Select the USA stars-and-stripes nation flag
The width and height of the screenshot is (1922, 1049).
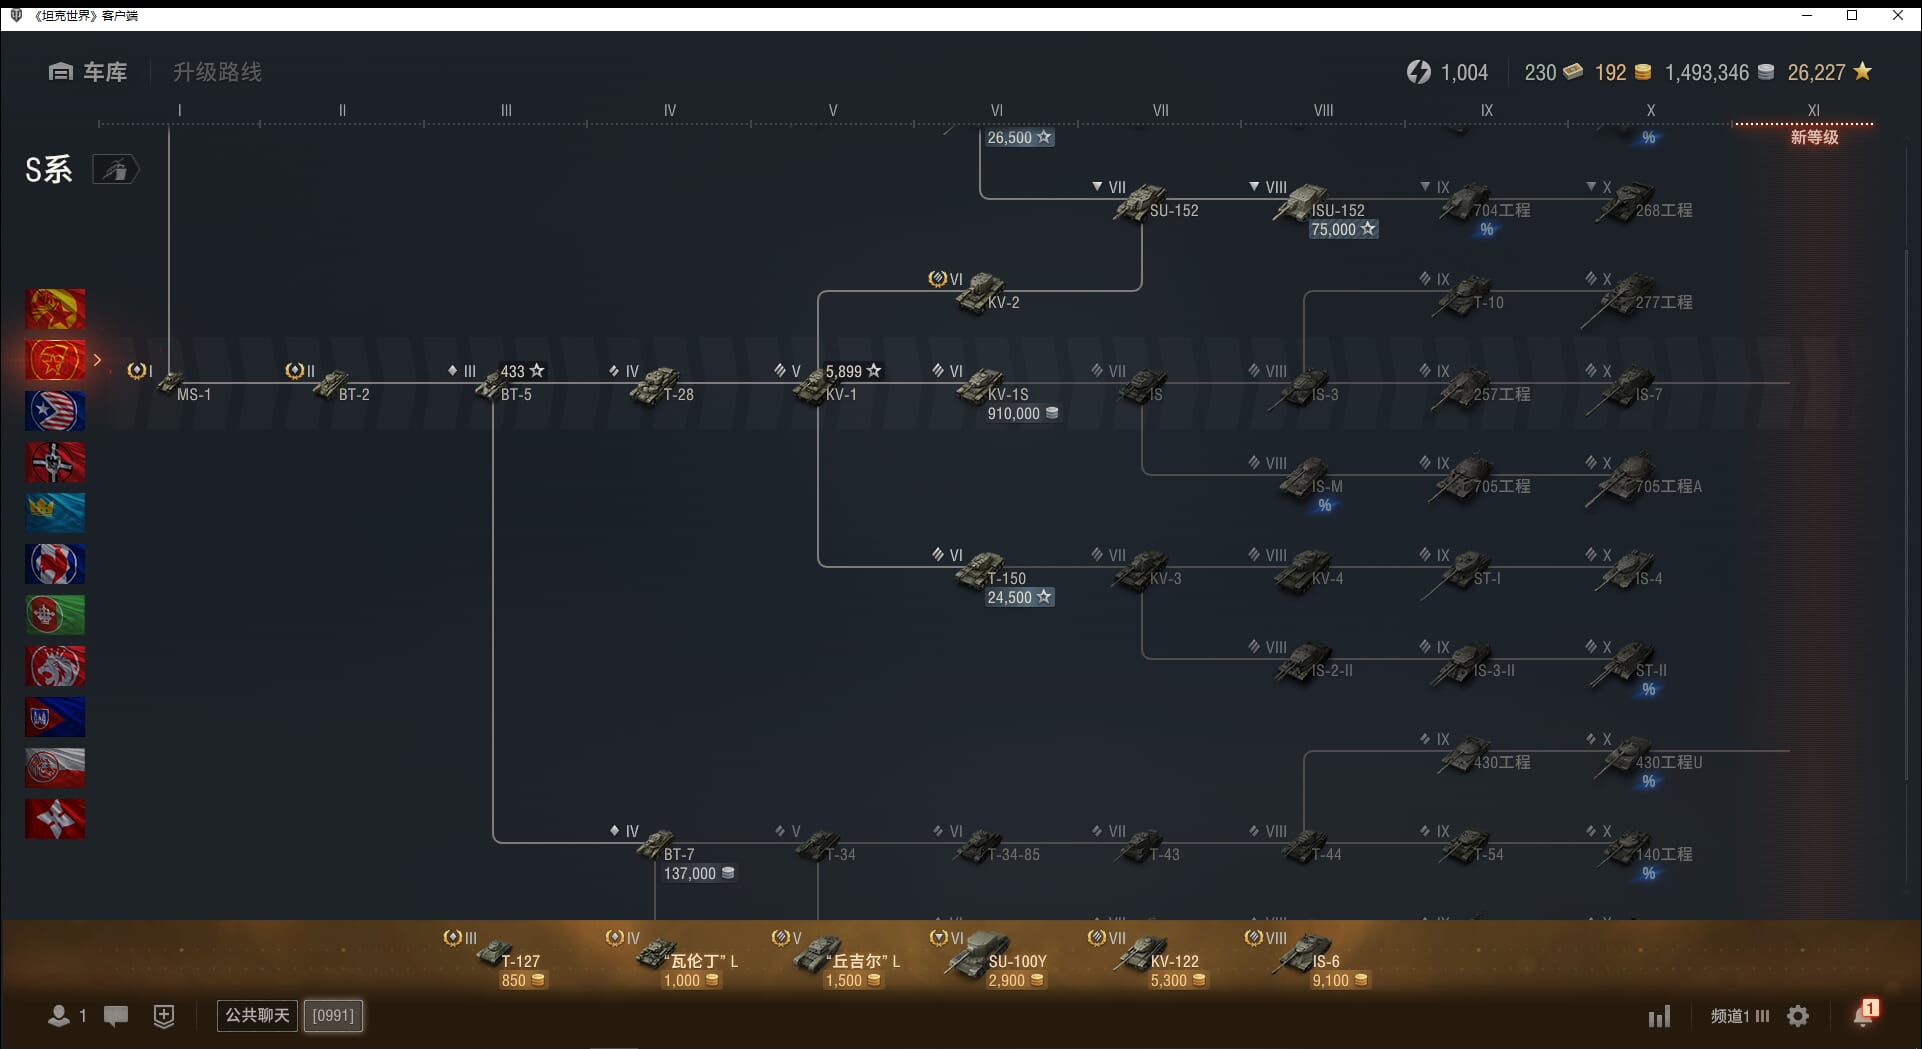tap(55, 411)
